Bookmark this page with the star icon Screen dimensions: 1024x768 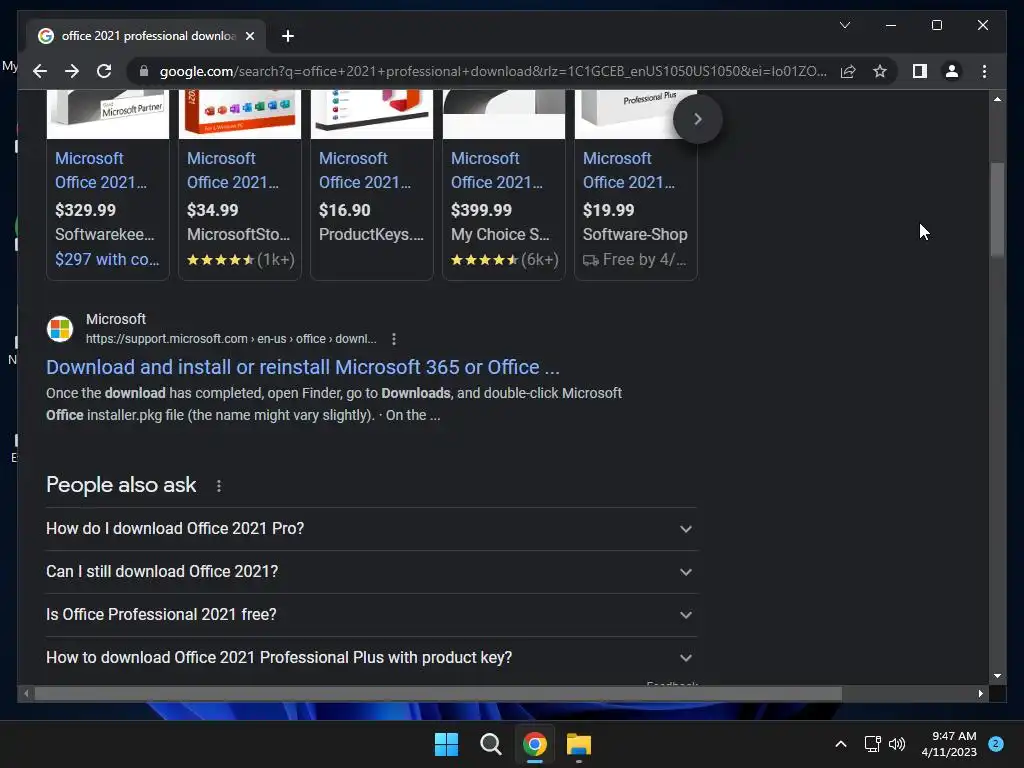(880, 71)
